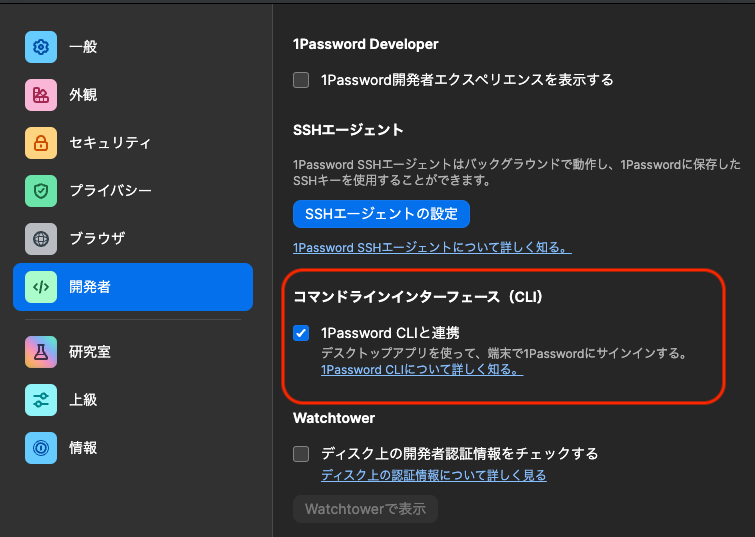Screen dimensions: 755x537
Task: Select プライバシー in the sidebar
Action: (x=133, y=191)
